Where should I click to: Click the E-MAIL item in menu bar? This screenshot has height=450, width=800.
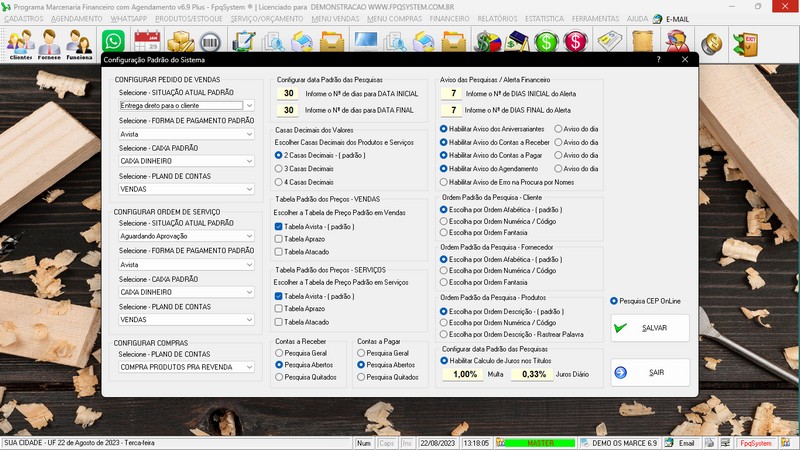pos(671,19)
